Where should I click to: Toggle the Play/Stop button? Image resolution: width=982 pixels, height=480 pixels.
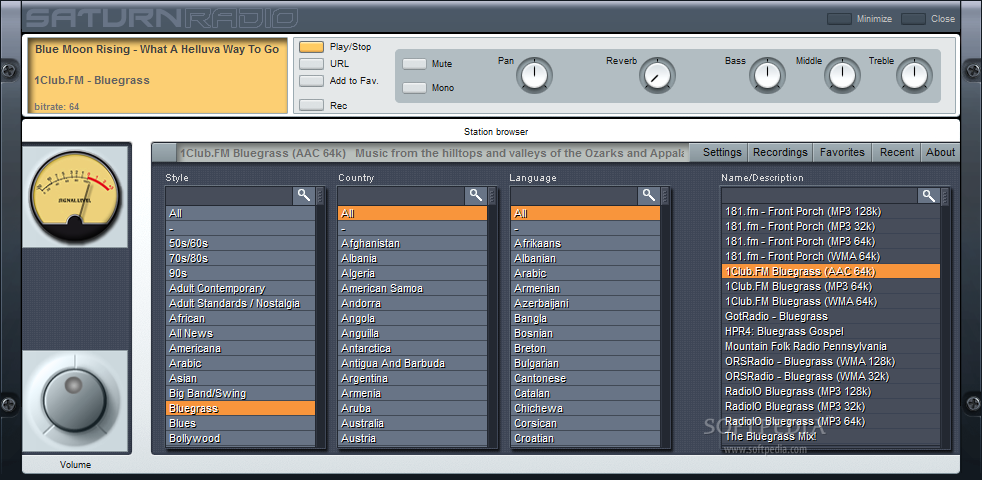(311, 47)
